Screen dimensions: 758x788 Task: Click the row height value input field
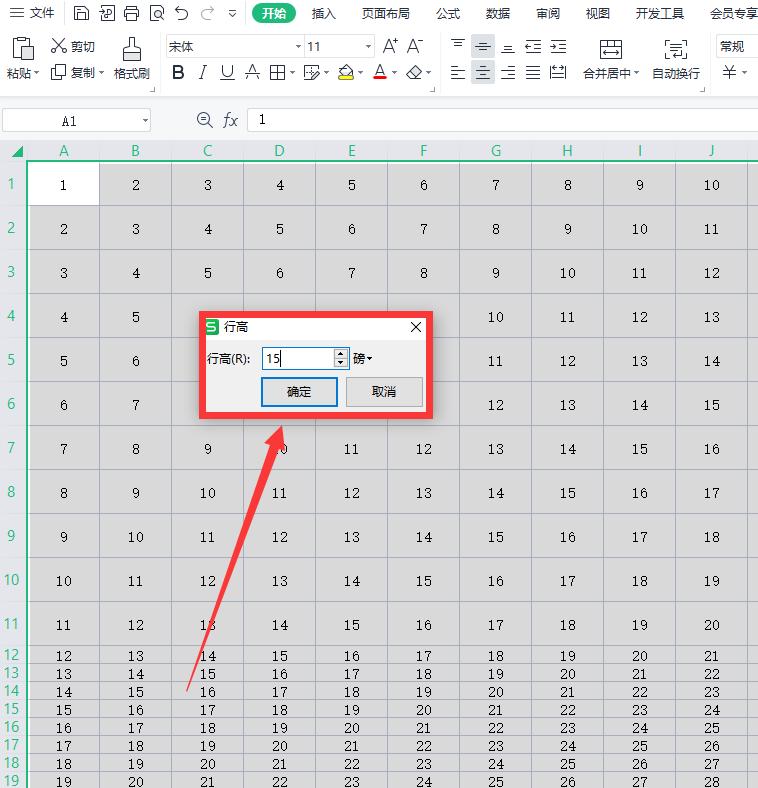click(298, 358)
